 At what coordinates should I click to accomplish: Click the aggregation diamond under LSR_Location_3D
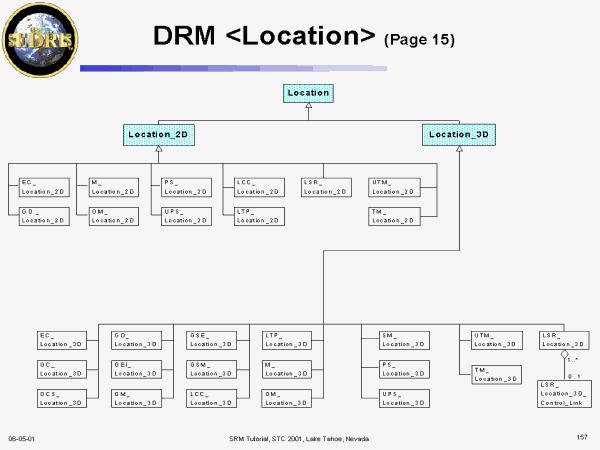tap(564, 355)
